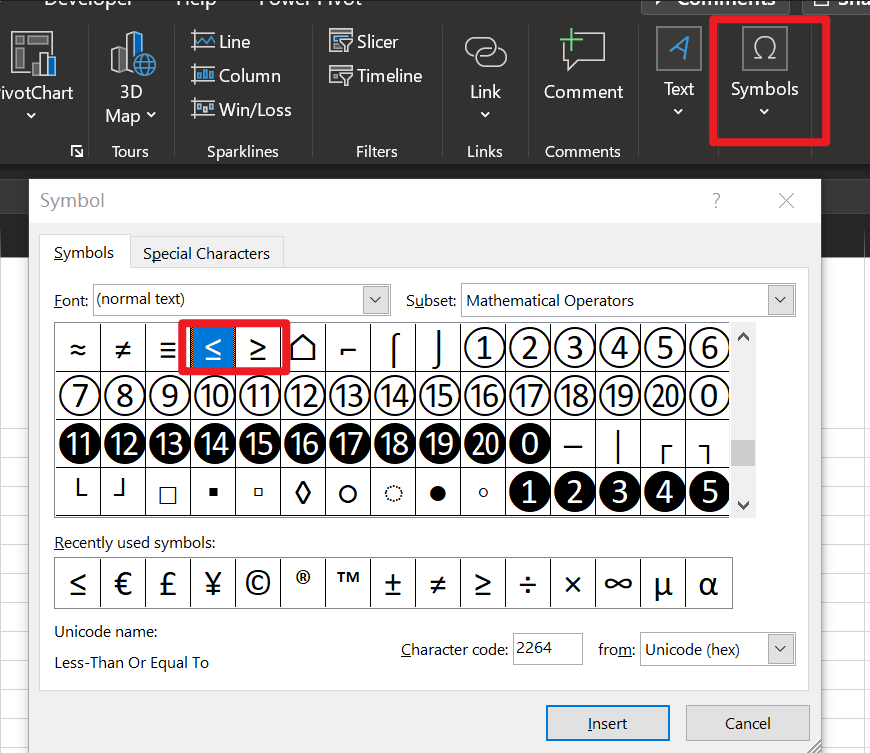Viewport: 870px width, 753px height.
Task: Select the dotted circle symbol
Action: coord(393,492)
